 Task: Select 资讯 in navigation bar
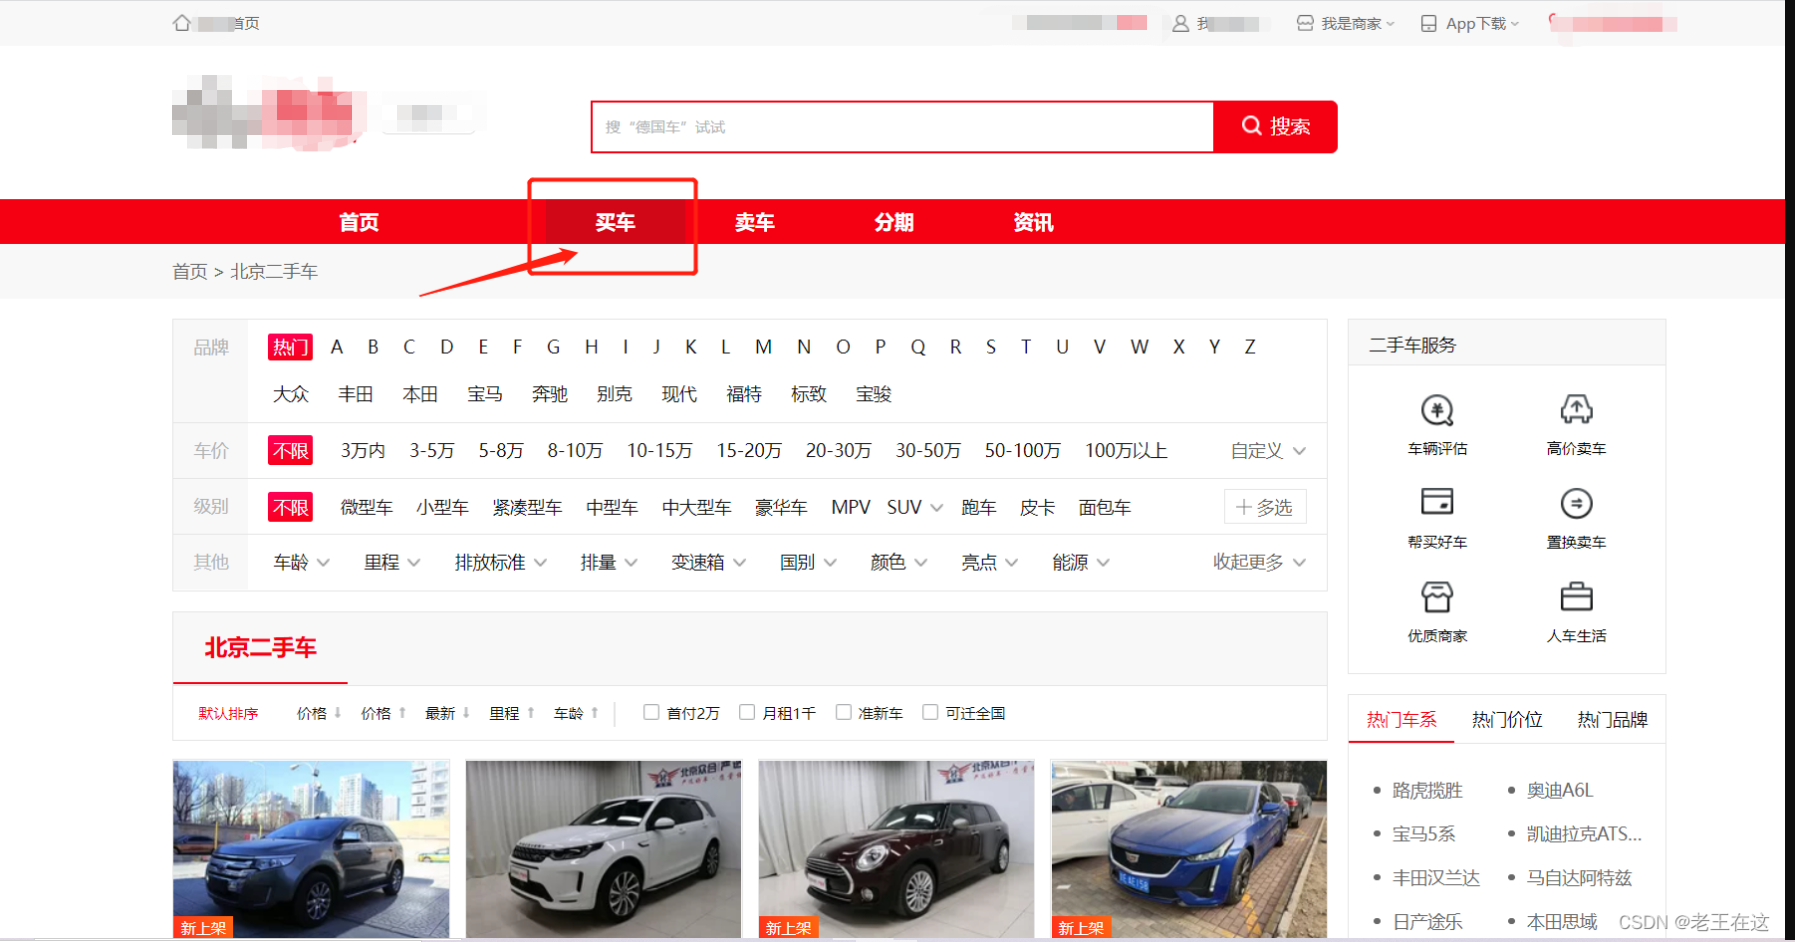click(x=1033, y=222)
